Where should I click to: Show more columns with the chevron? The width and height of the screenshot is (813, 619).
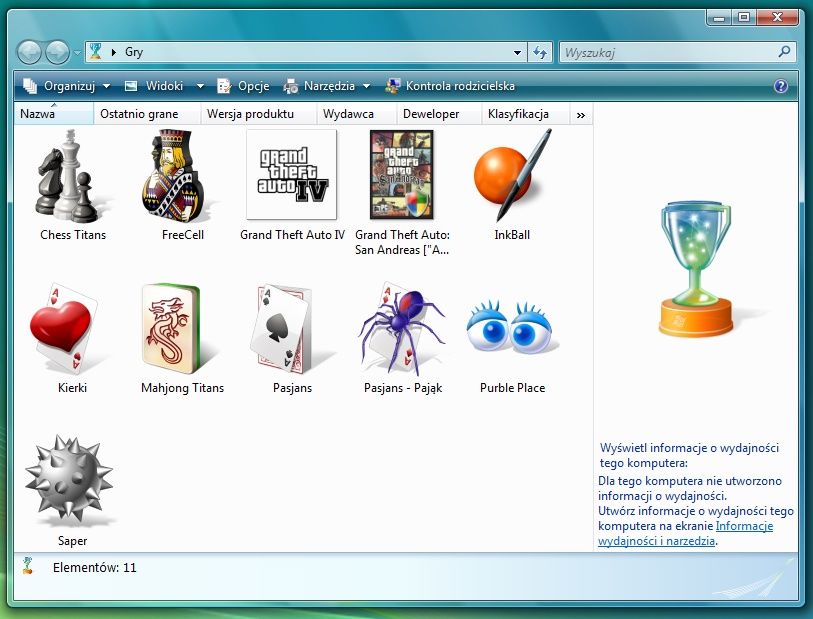(581, 115)
